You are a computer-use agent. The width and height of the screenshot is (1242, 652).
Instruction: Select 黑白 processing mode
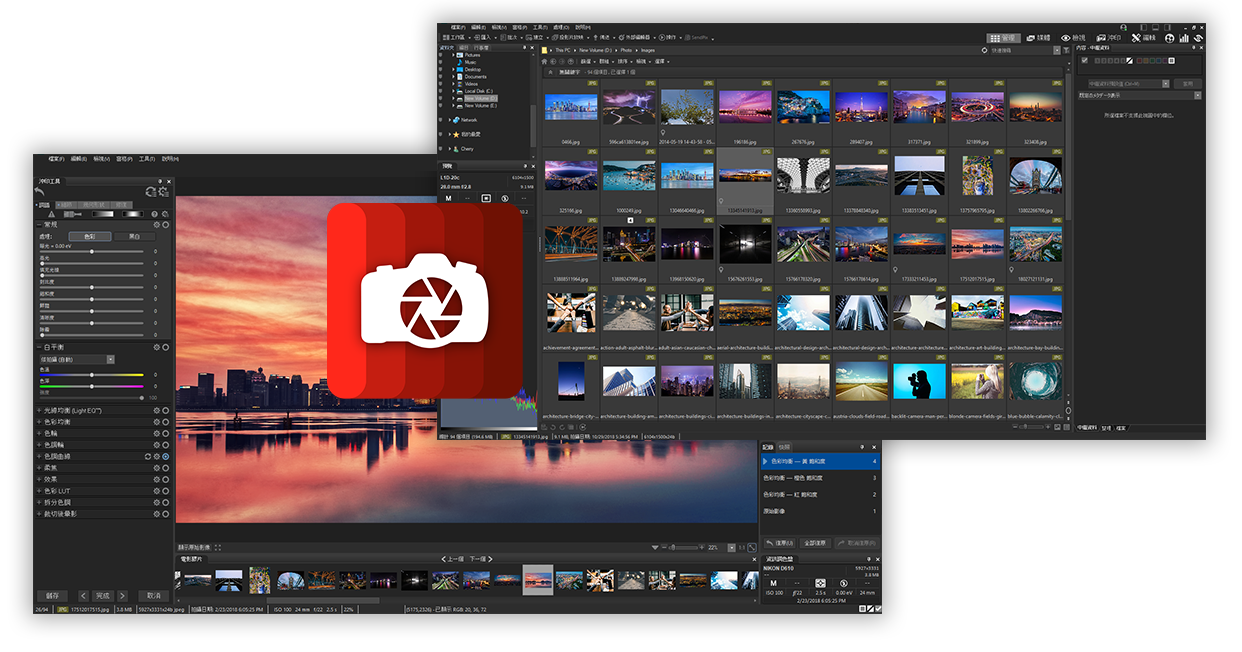133,237
